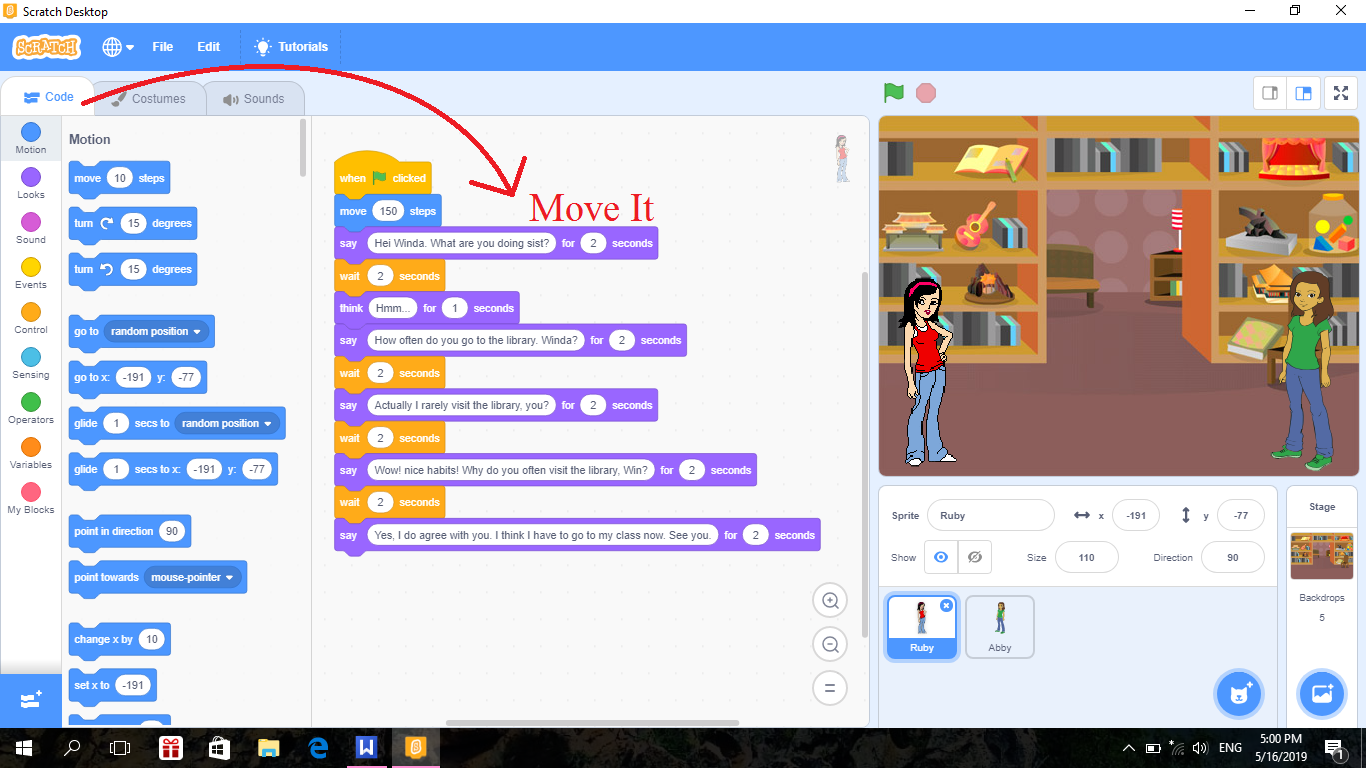Image resolution: width=1366 pixels, height=768 pixels.
Task: Open the language selection globe dropdown
Action: (117, 46)
